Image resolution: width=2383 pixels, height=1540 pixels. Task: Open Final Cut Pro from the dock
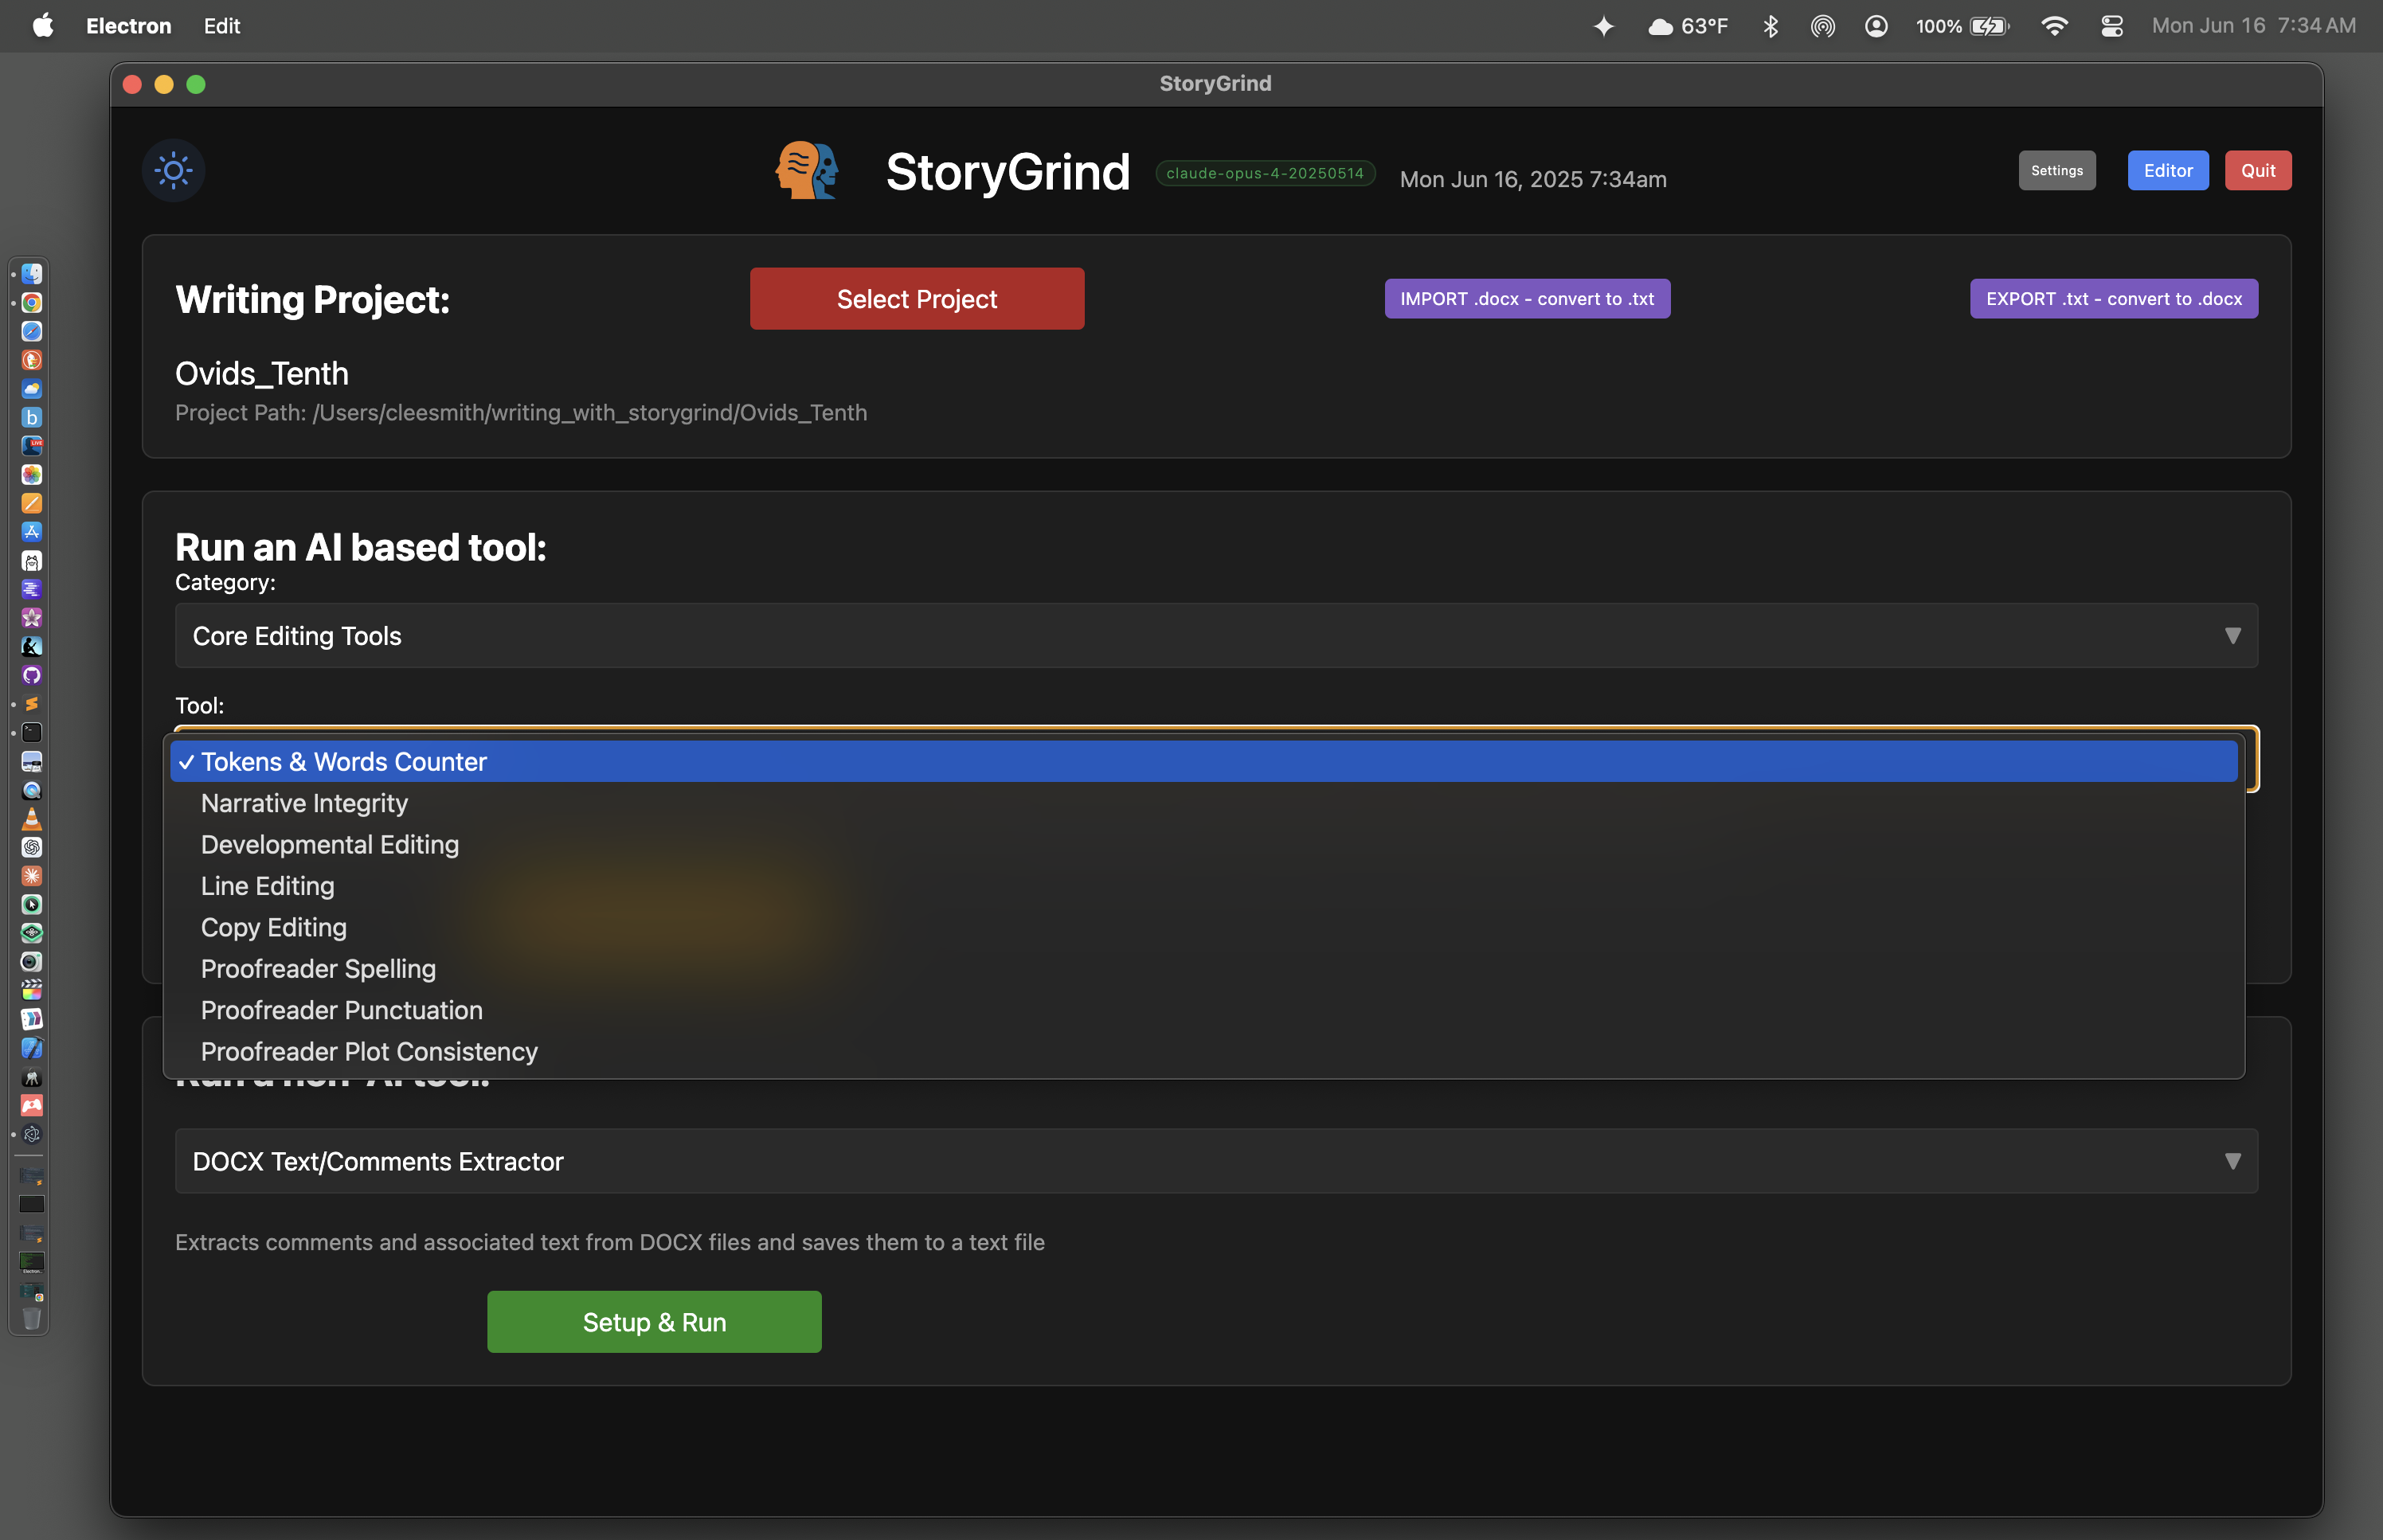[32, 990]
